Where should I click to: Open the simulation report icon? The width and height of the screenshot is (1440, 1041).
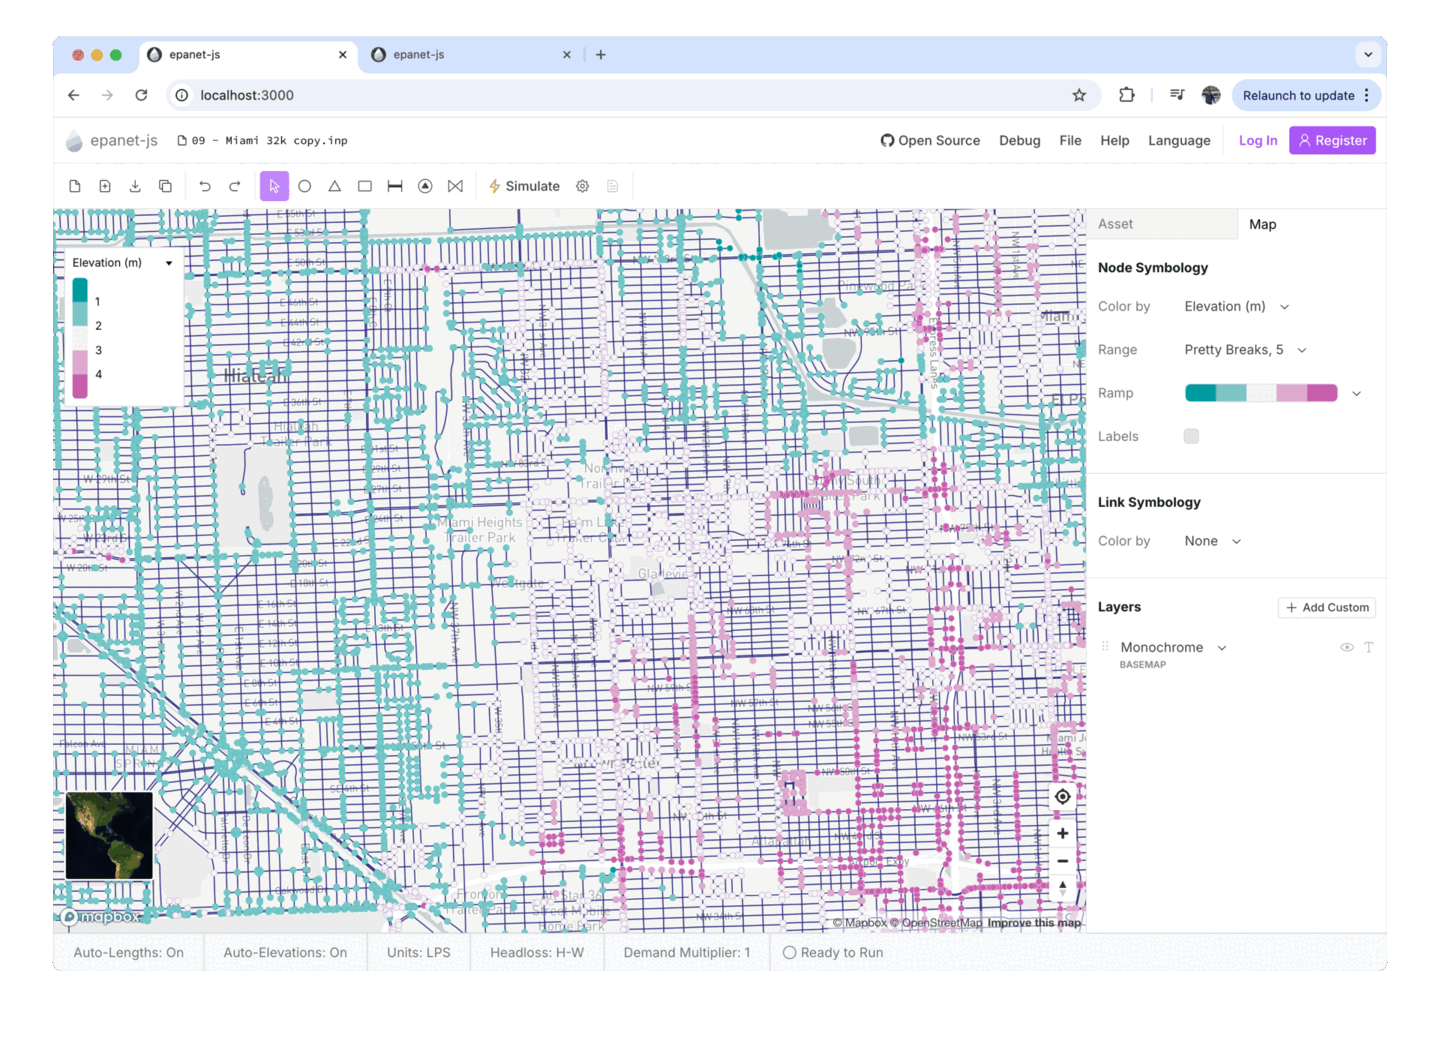coord(613,186)
